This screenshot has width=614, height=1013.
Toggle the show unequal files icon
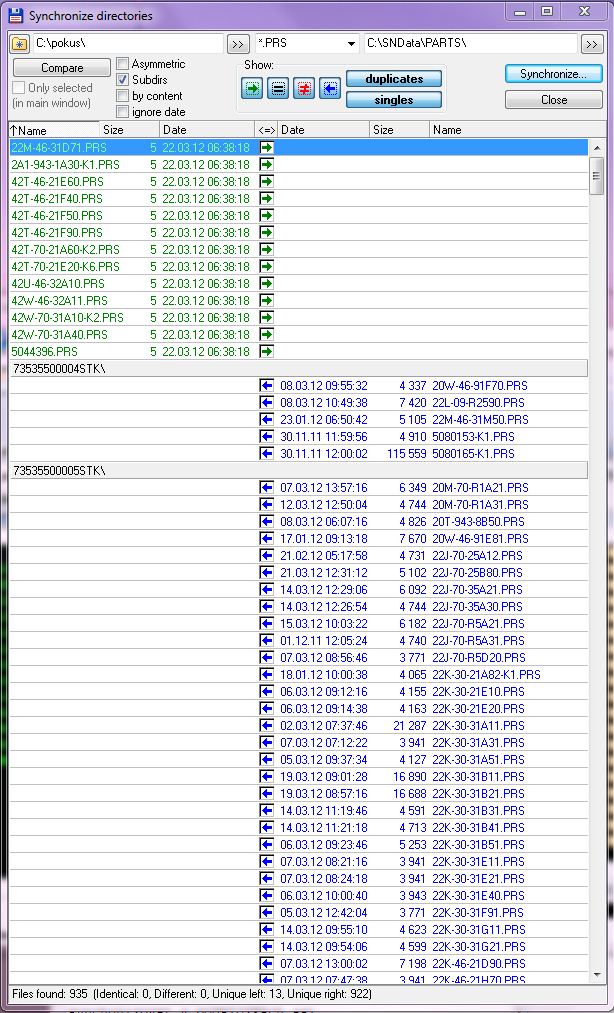[304, 89]
